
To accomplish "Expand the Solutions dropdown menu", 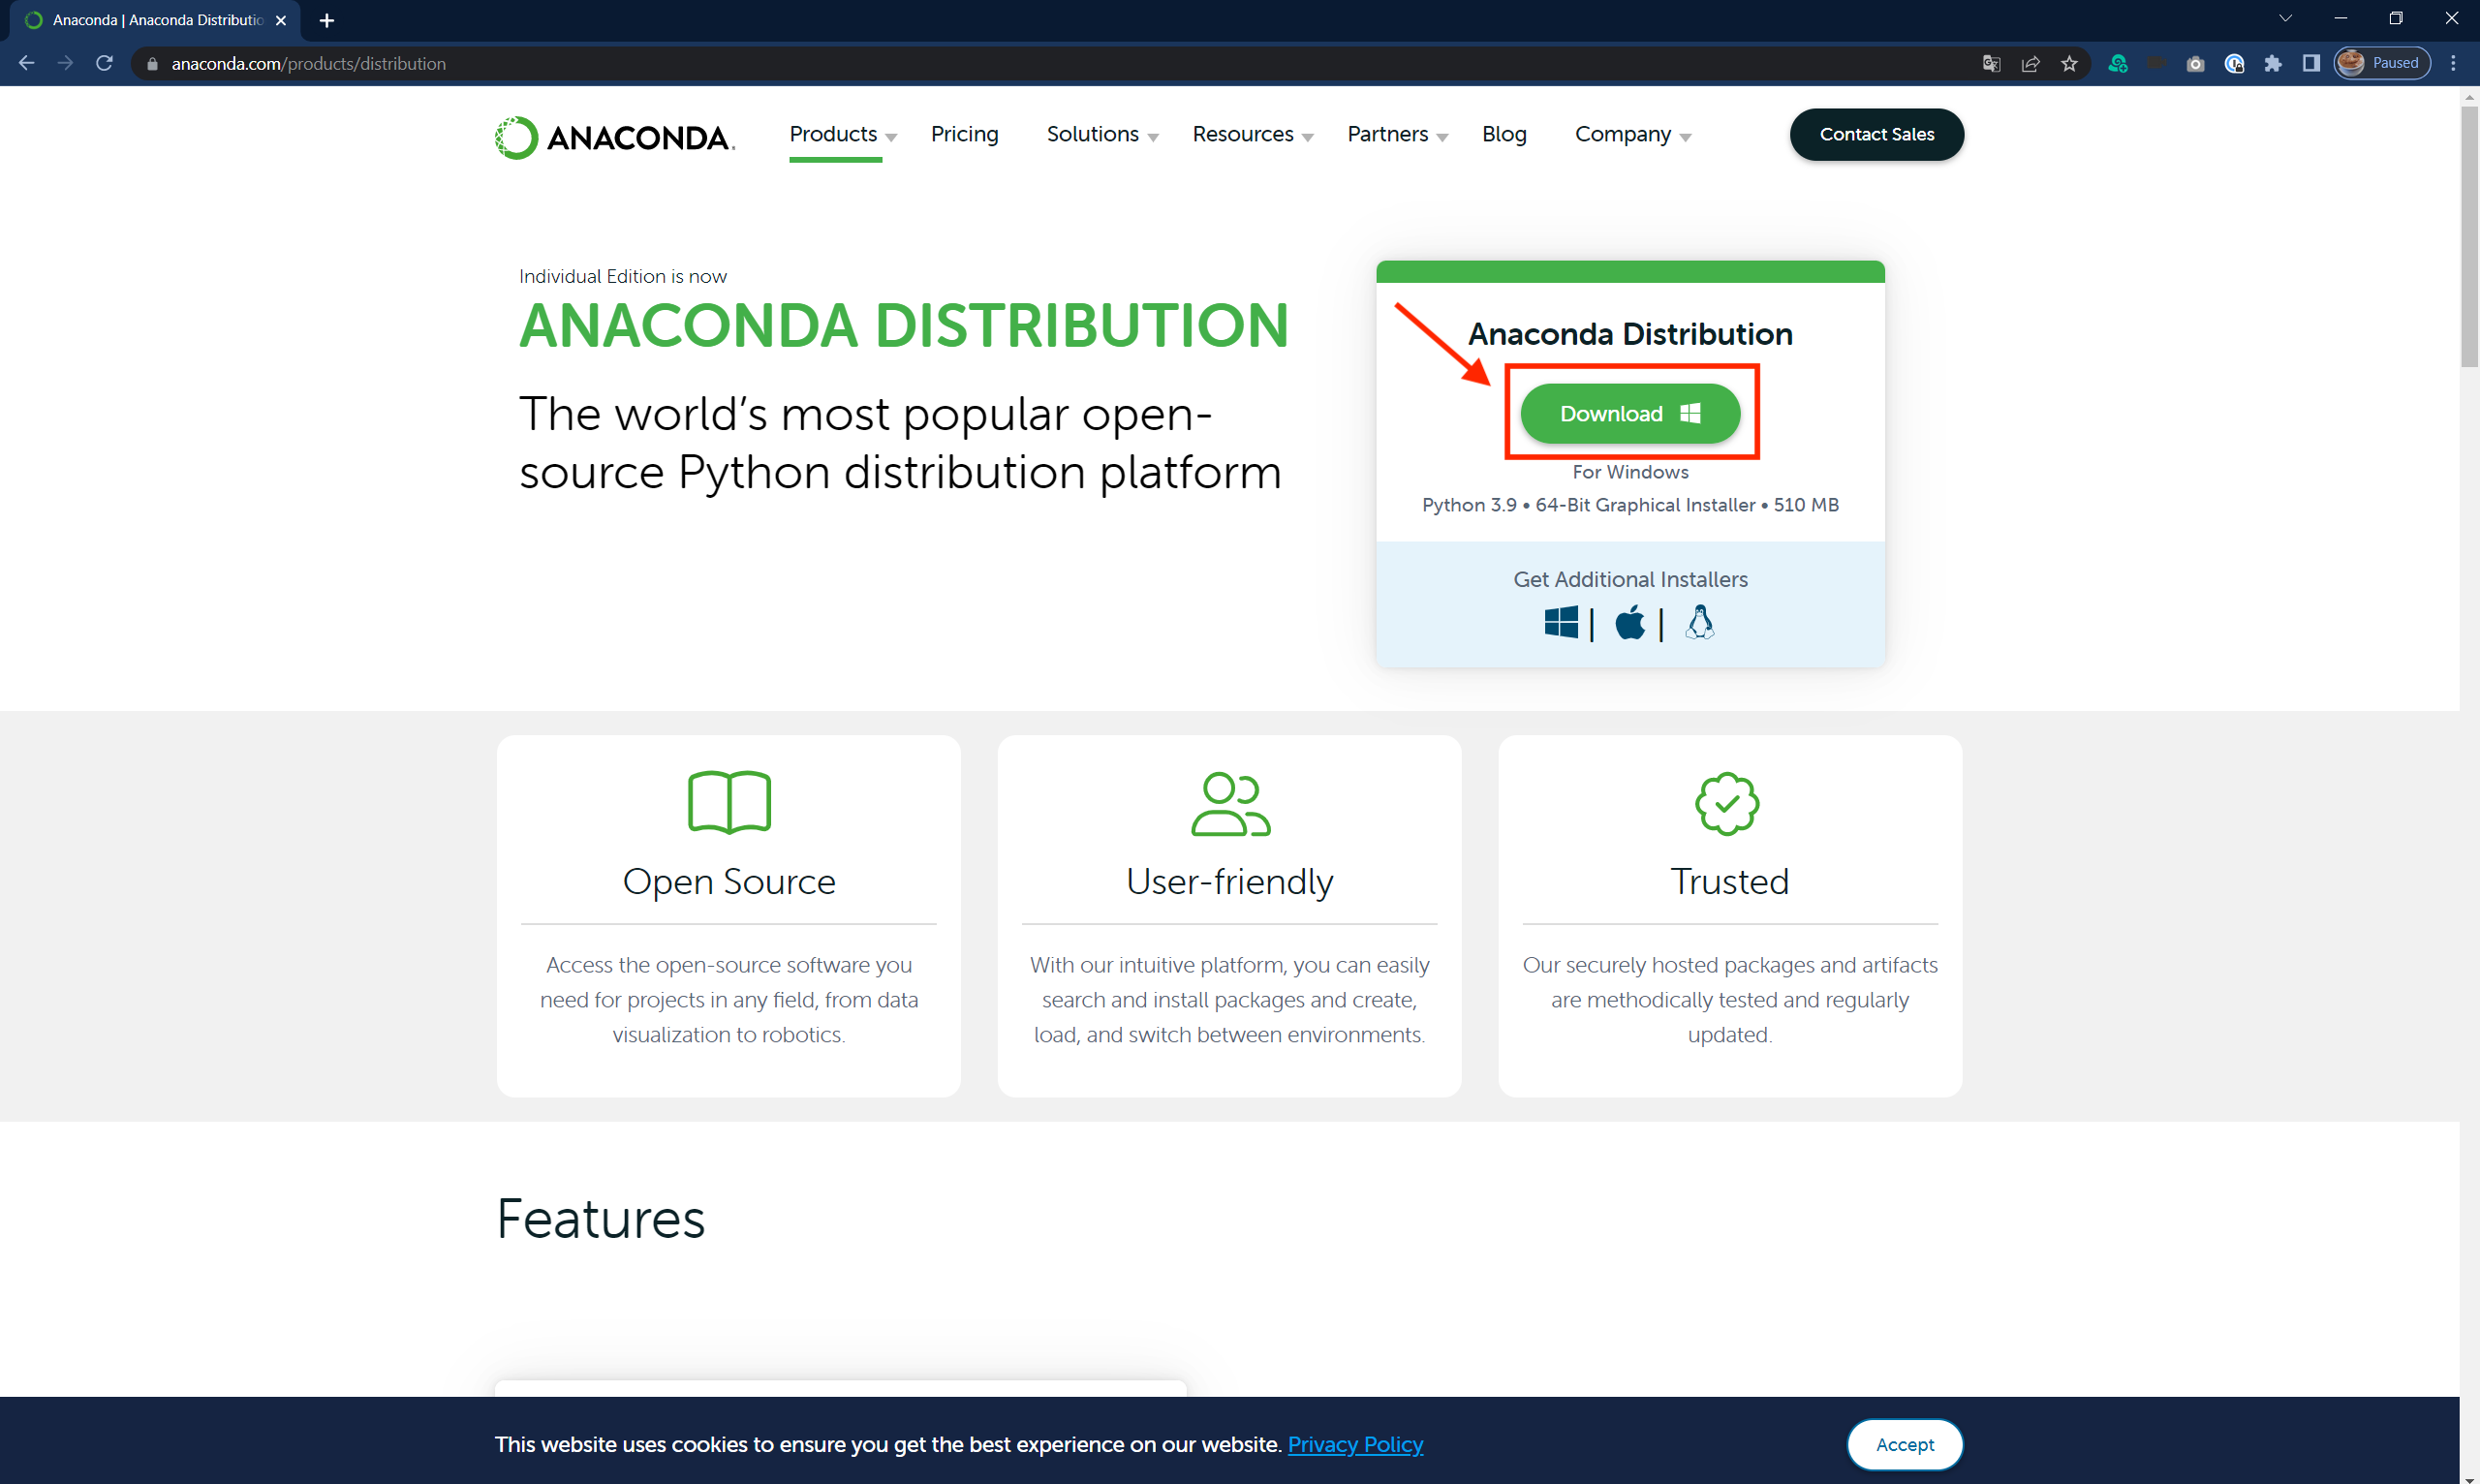I will (x=1101, y=134).
